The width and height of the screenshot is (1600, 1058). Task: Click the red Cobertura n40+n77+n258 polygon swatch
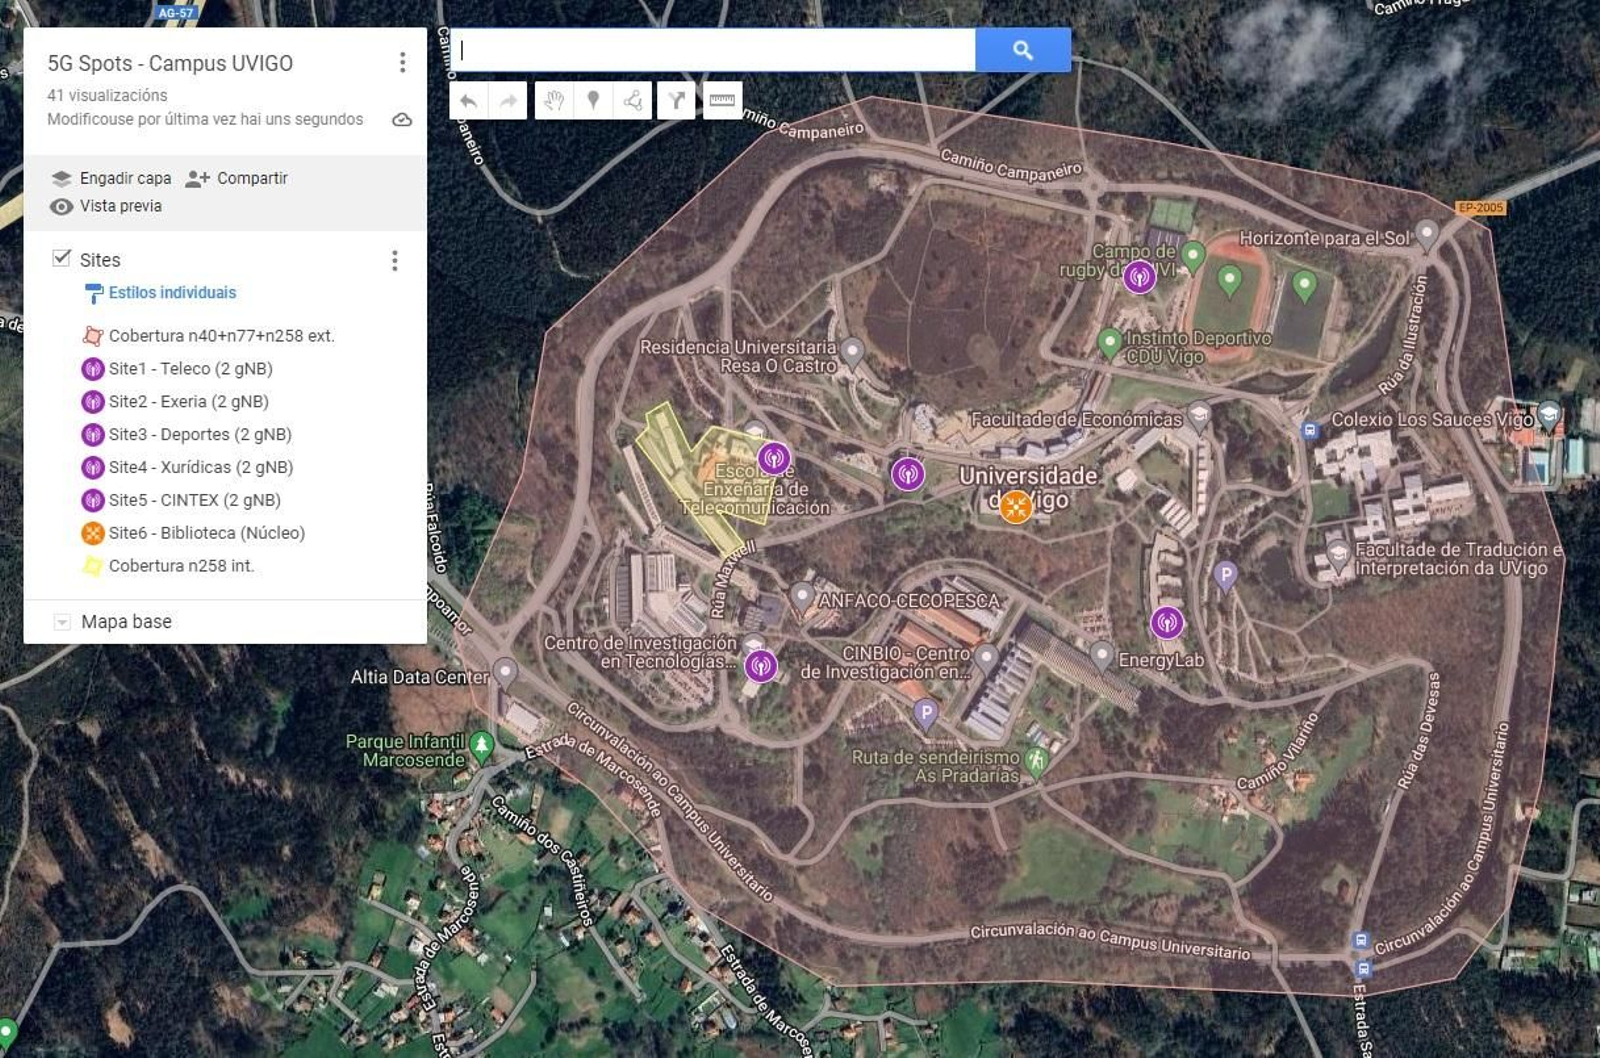[91, 336]
